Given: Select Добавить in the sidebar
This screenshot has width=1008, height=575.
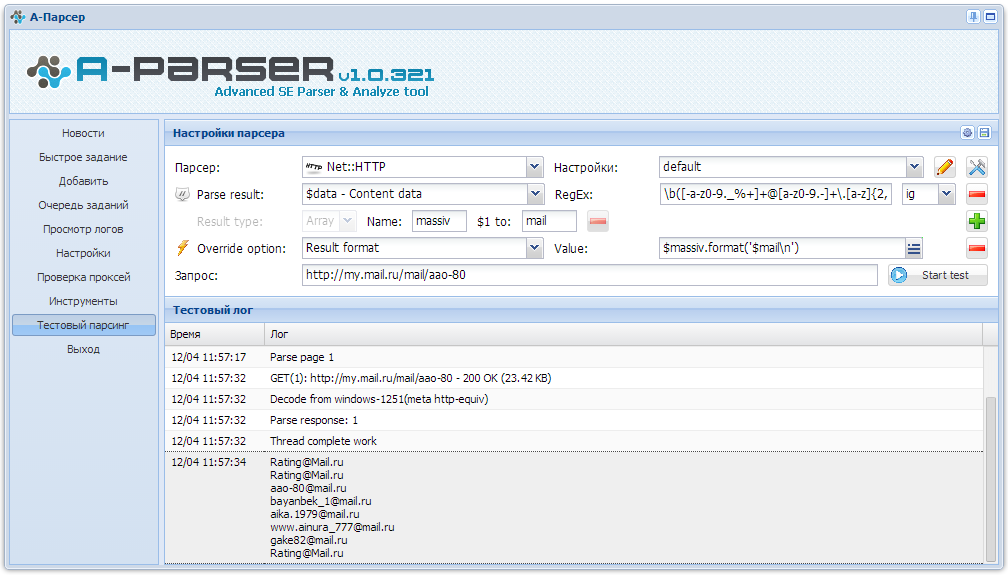Looking at the screenshot, I should (x=83, y=181).
